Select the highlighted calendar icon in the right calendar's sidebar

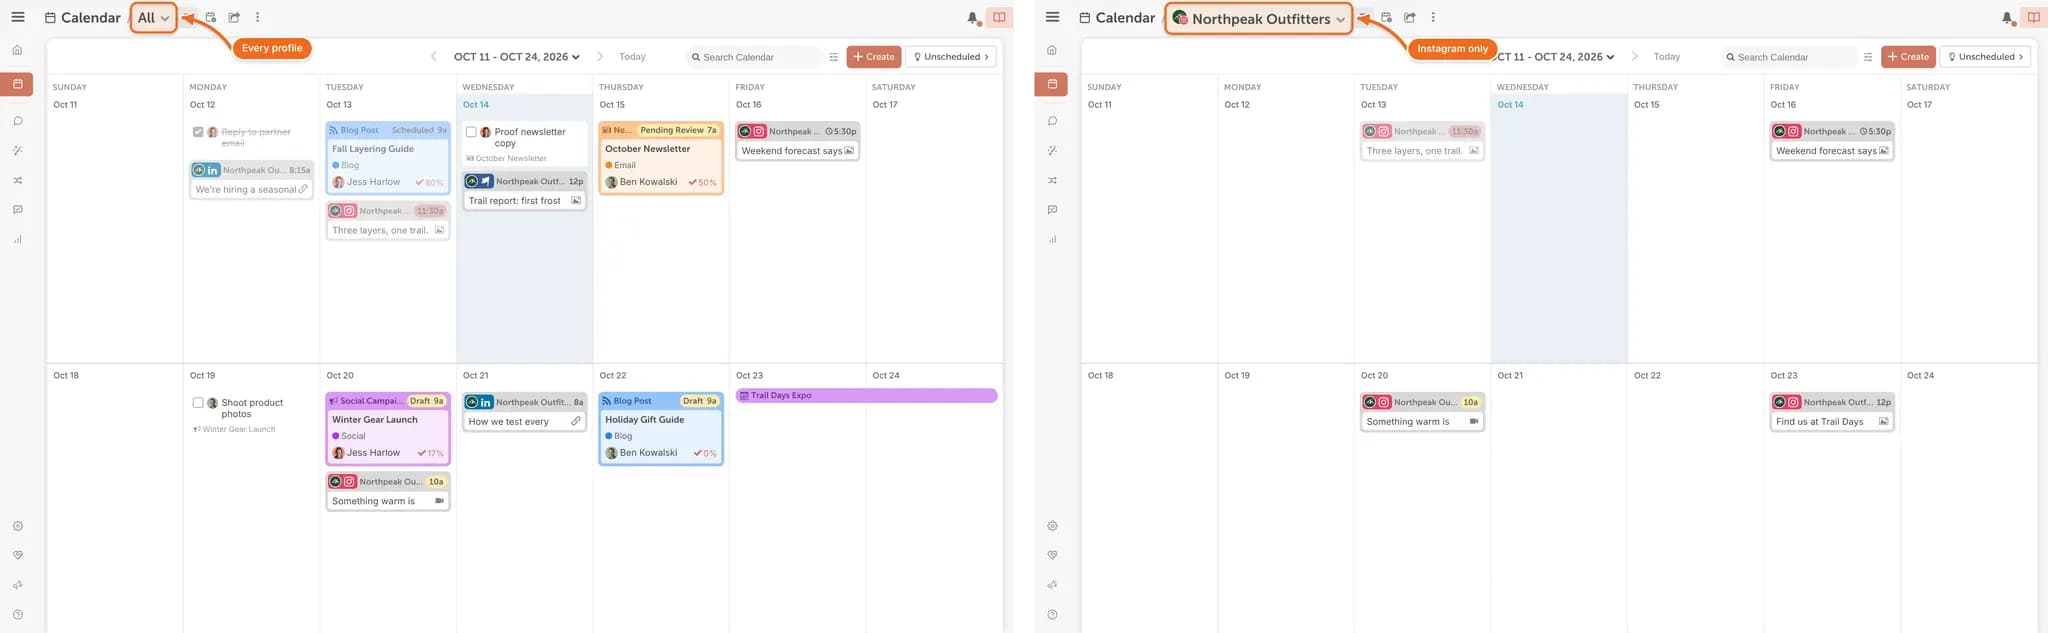1052,84
